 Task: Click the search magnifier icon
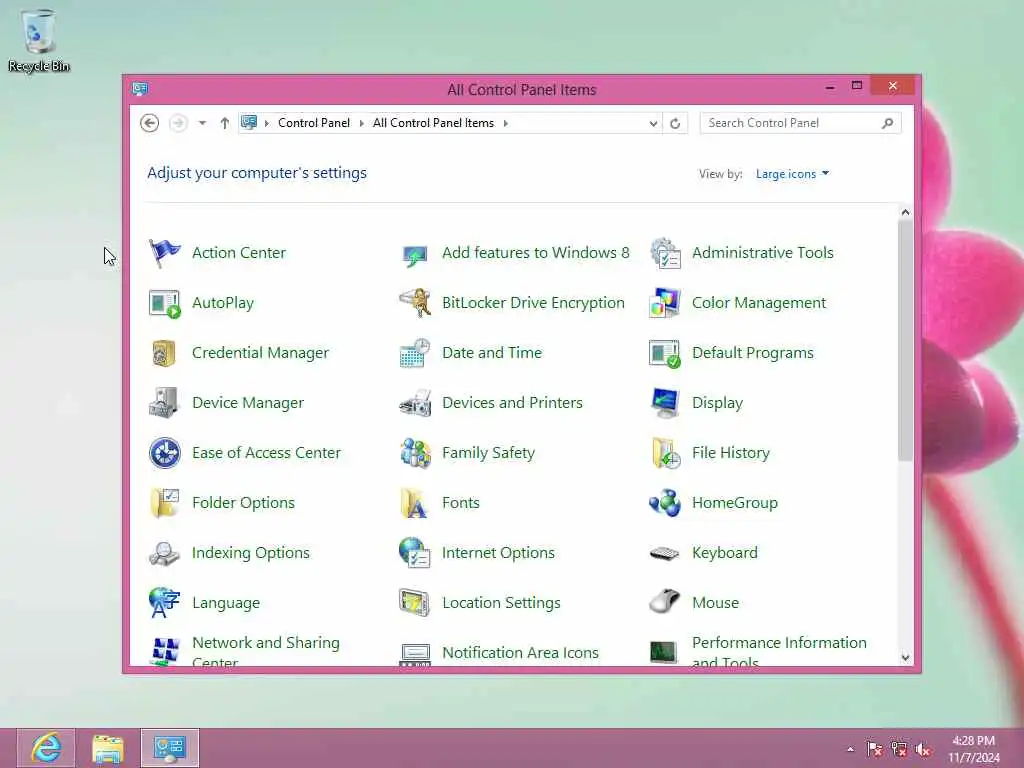(888, 123)
